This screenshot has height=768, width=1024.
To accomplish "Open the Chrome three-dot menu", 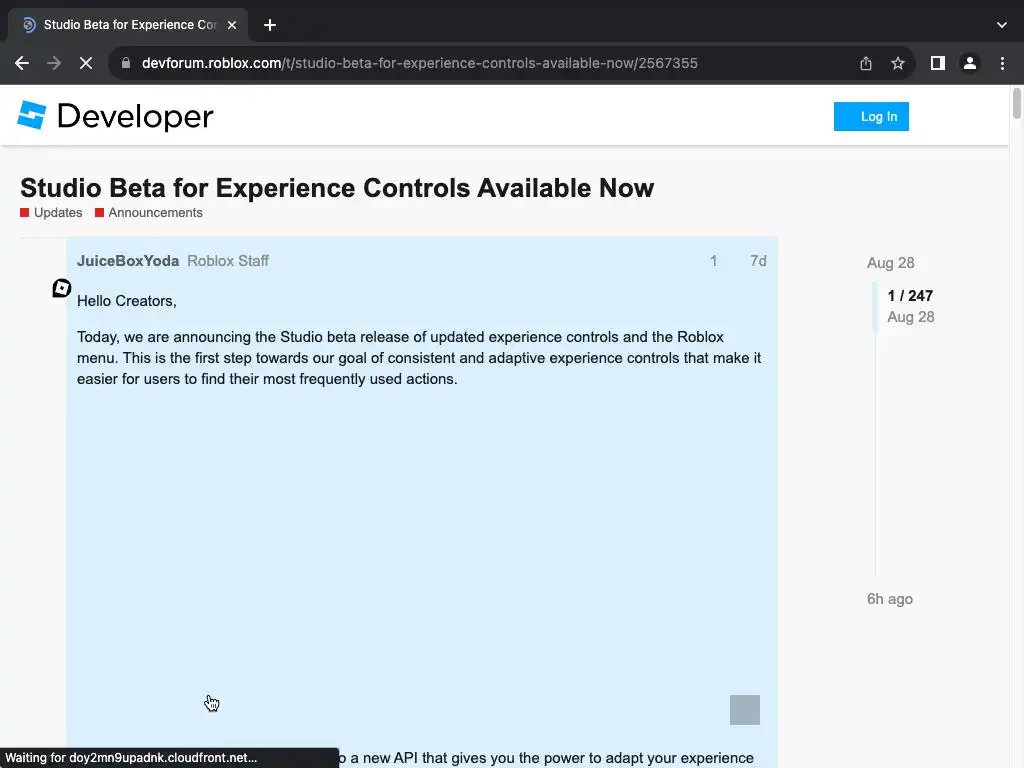I will click(x=1002, y=63).
